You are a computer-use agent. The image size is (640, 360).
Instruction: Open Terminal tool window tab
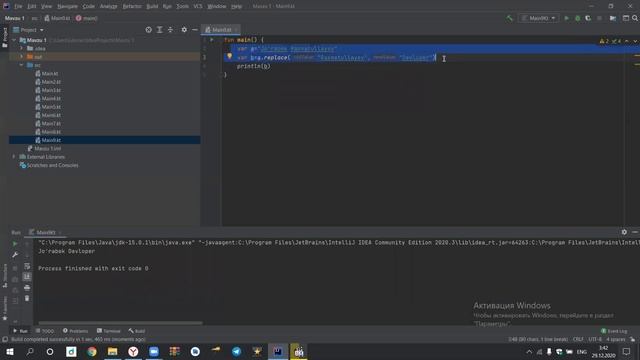point(109,331)
